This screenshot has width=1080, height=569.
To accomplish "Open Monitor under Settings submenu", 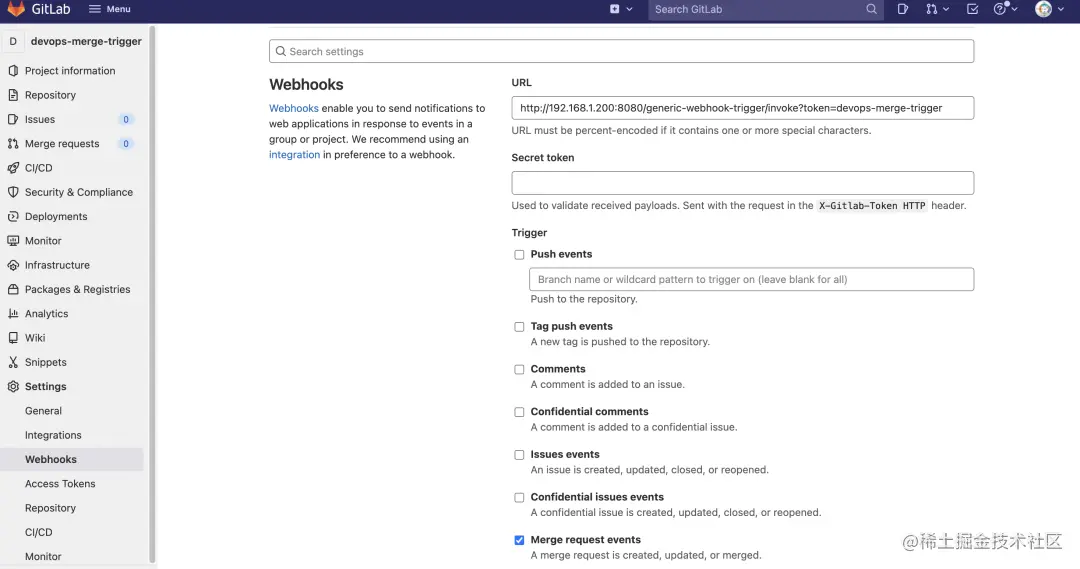I will click(43, 556).
